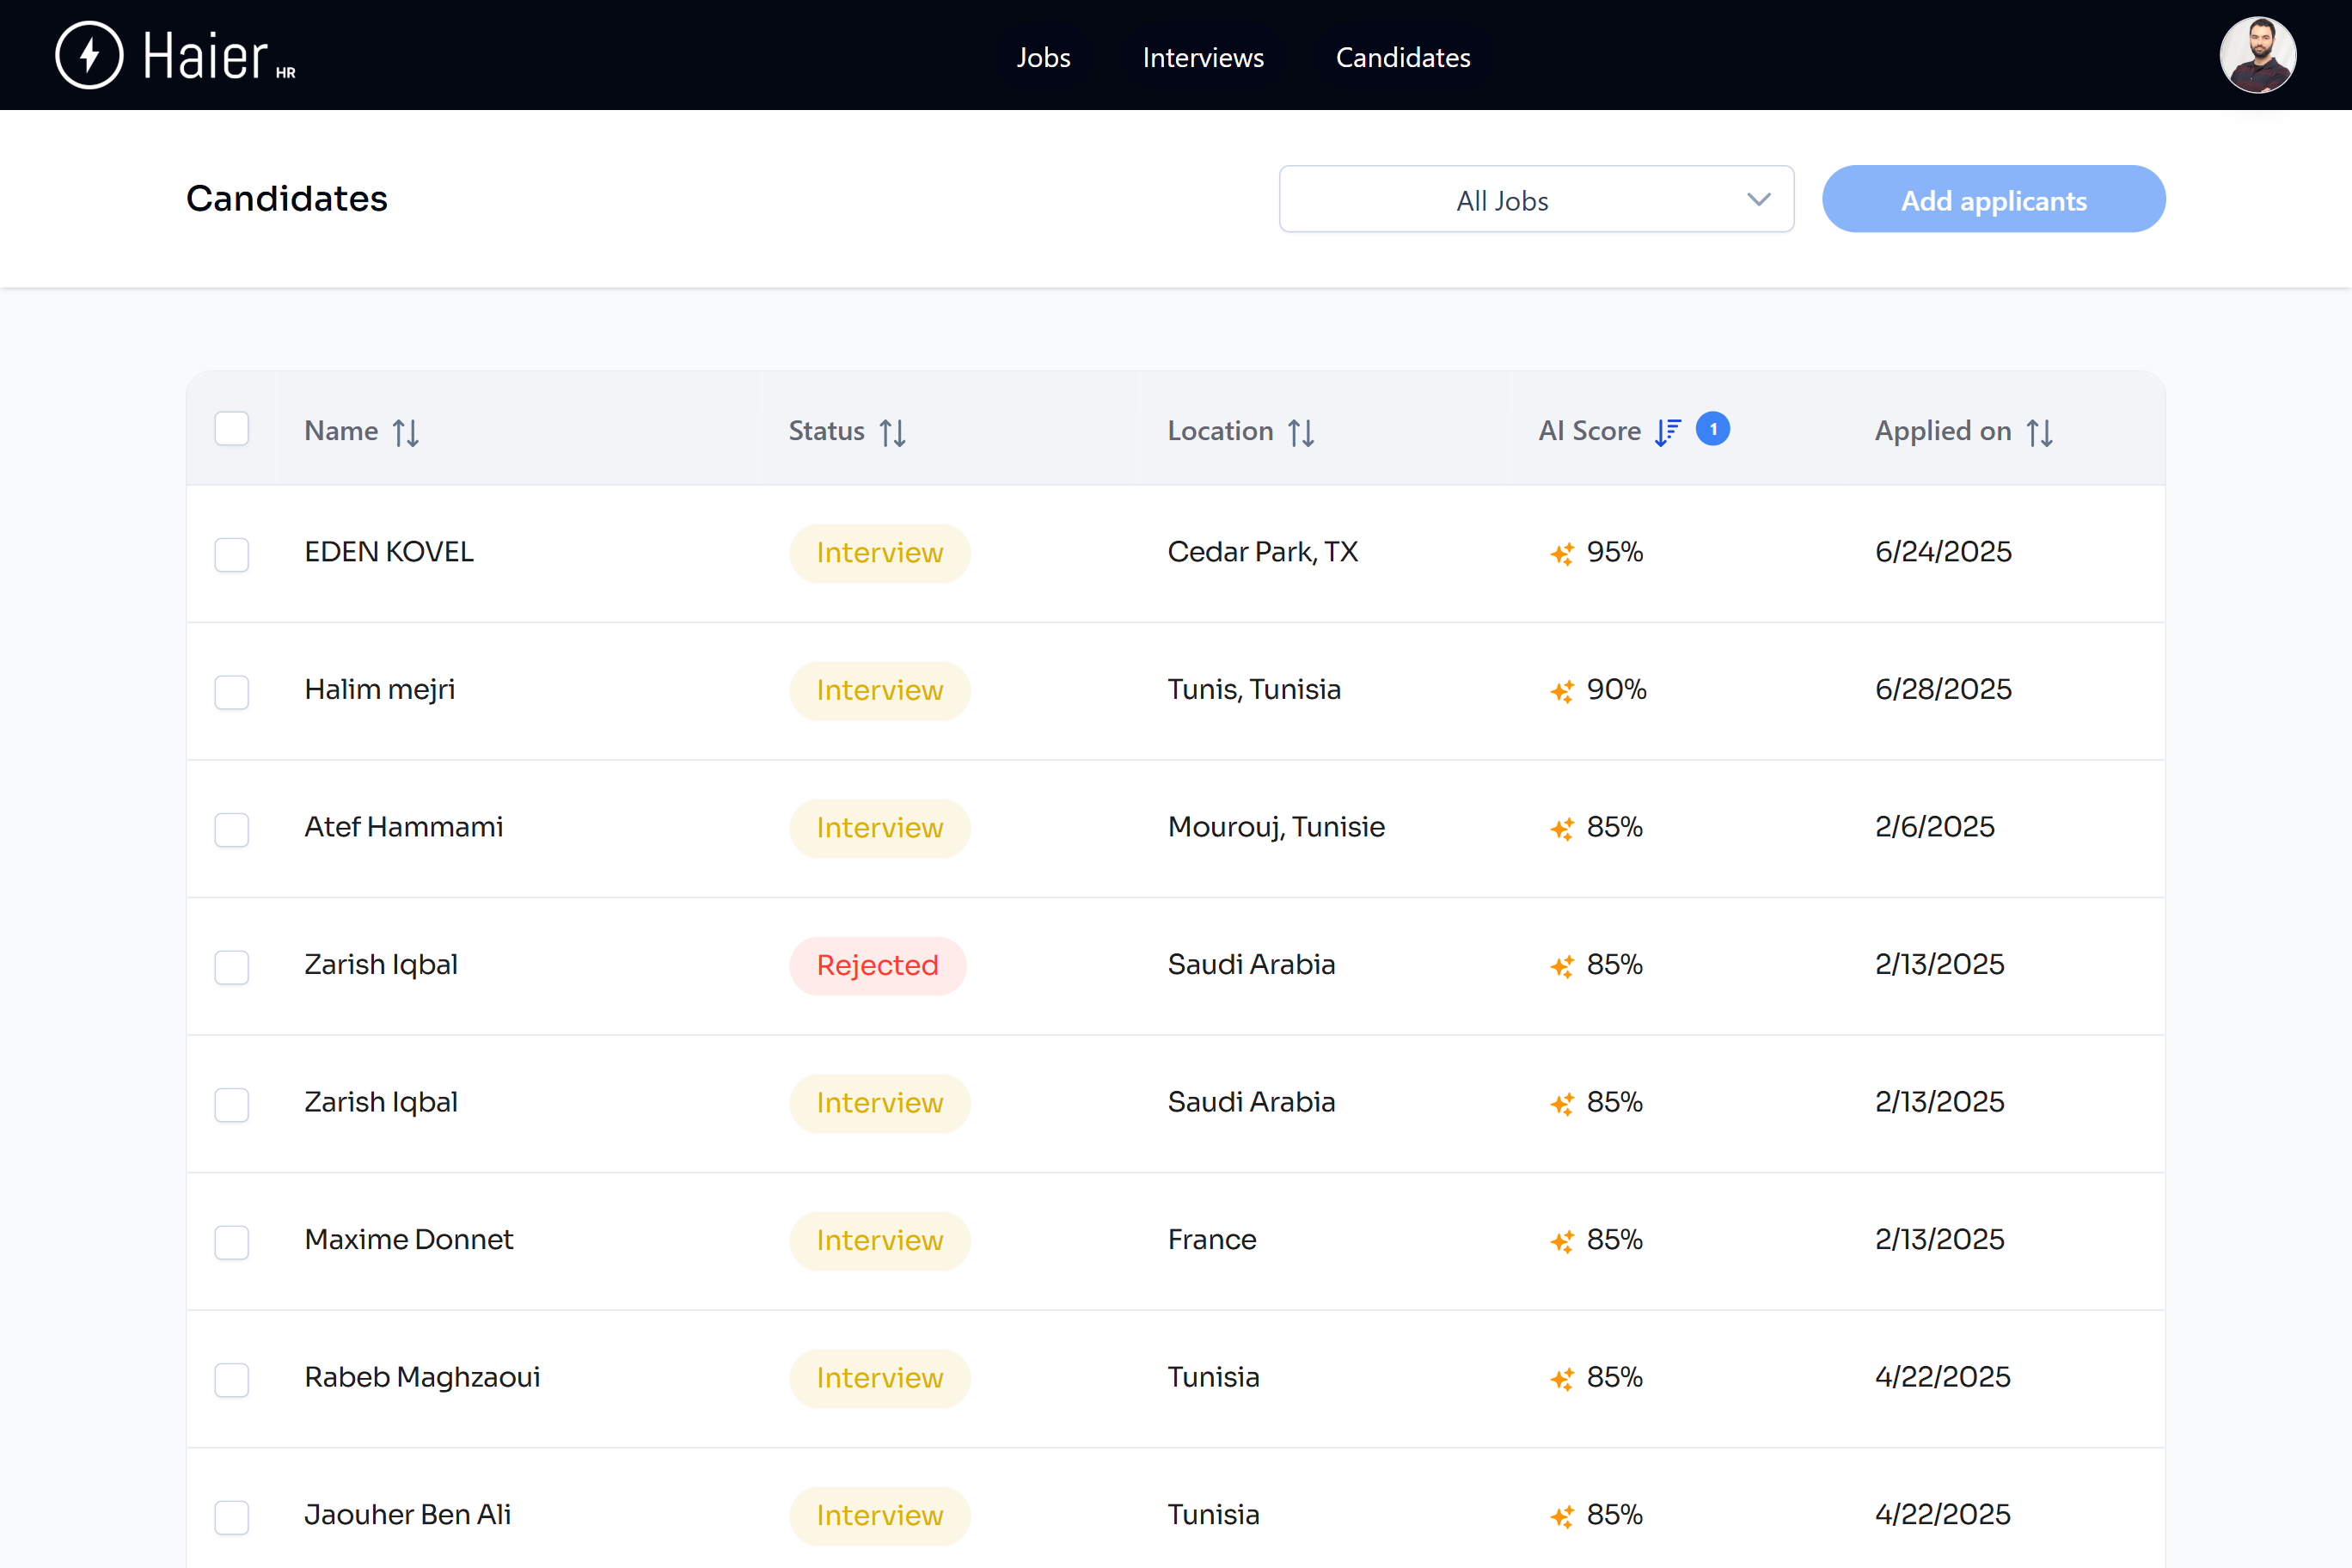
Task: Sort by Applied on column arrows
Action: click(2039, 432)
